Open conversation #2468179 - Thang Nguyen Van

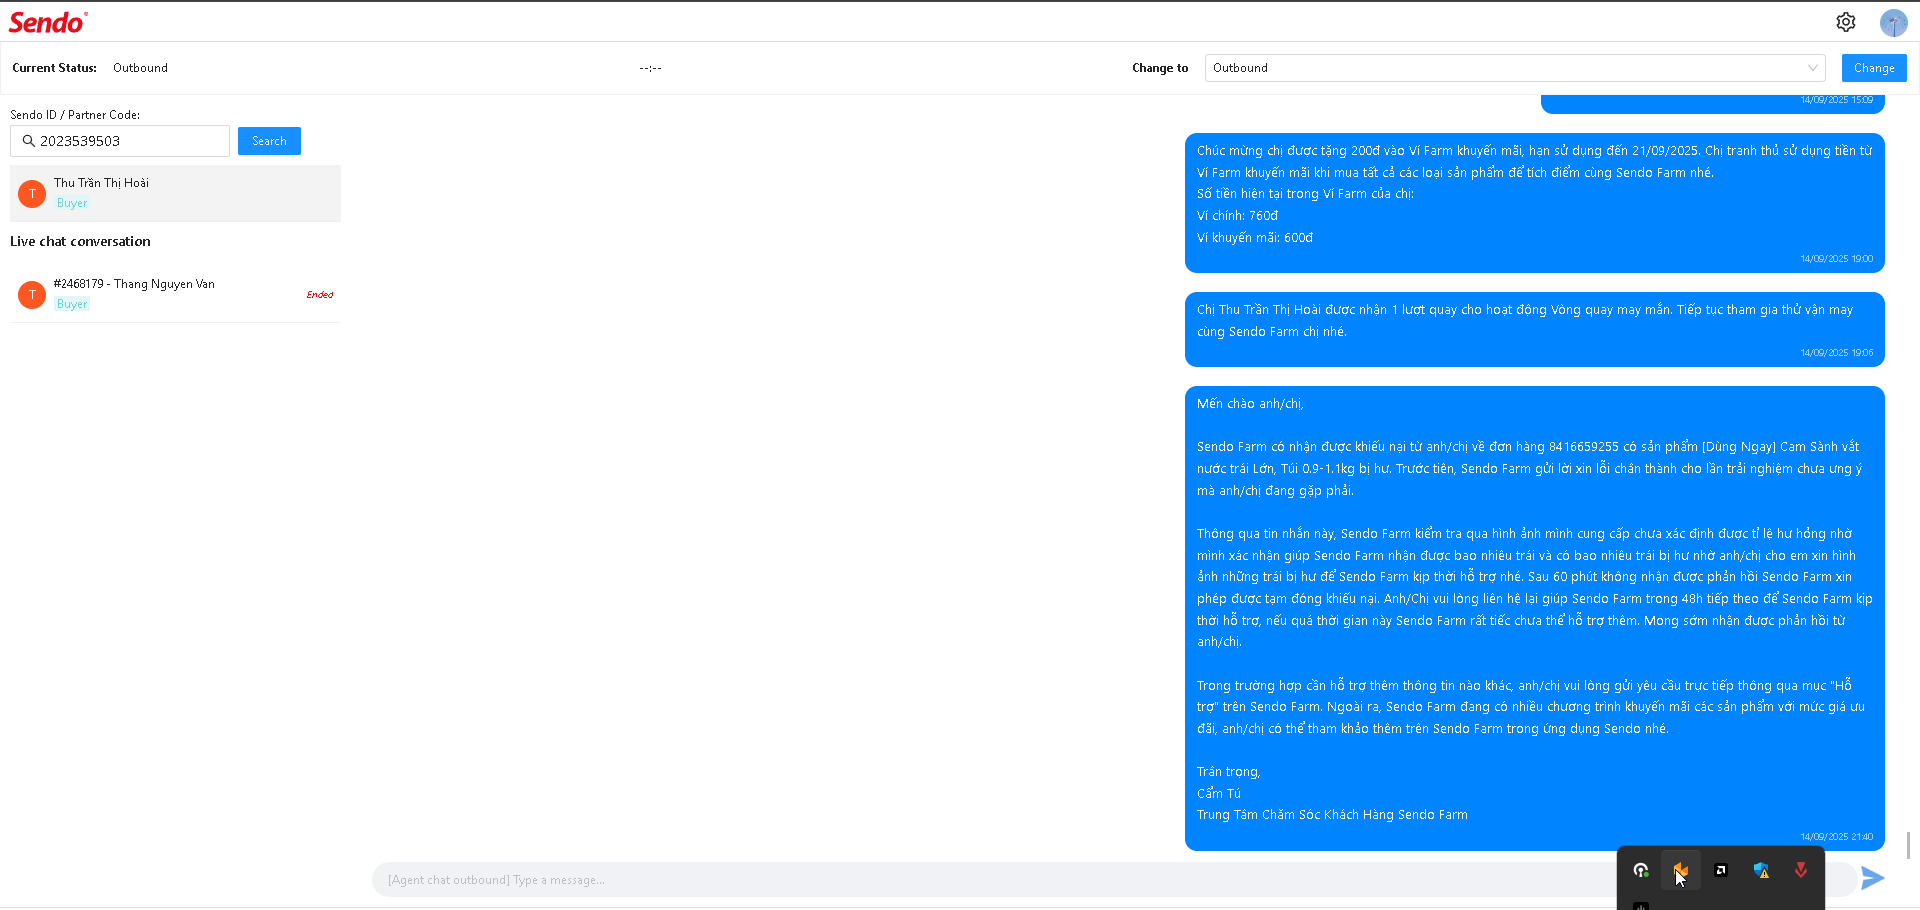click(x=175, y=294)
